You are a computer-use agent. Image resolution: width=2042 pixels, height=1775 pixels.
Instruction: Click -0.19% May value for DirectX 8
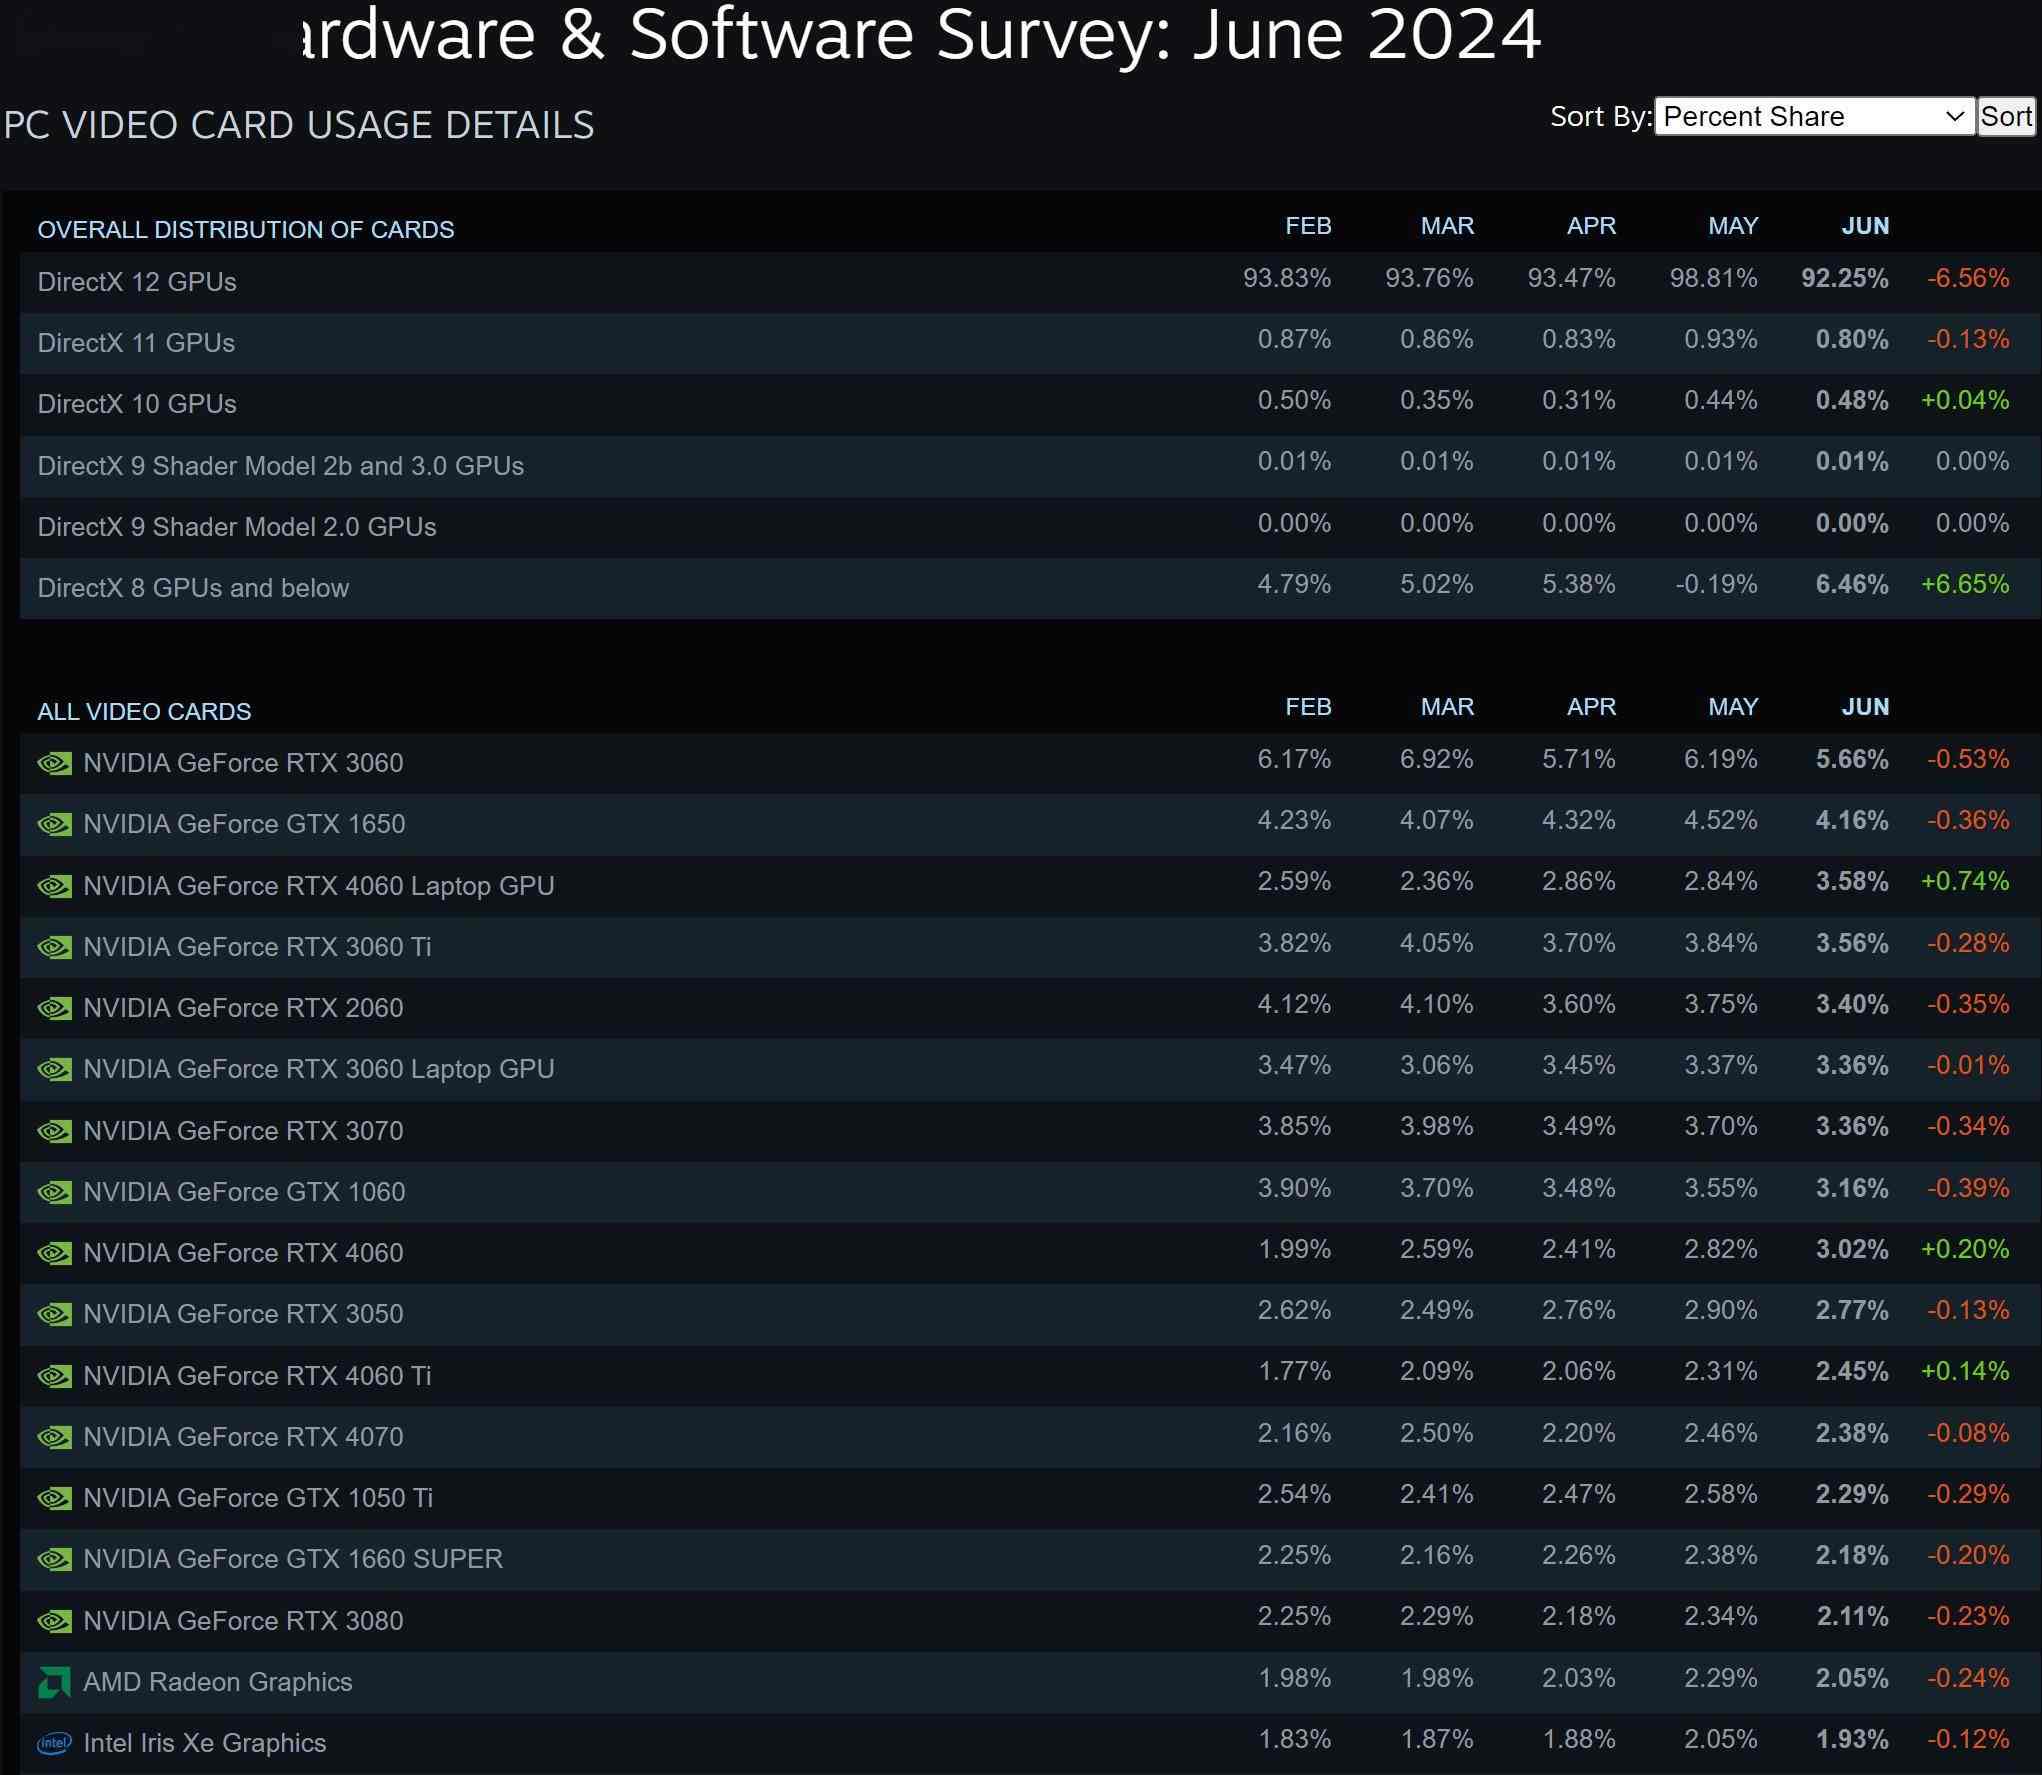coord(1716,585)
